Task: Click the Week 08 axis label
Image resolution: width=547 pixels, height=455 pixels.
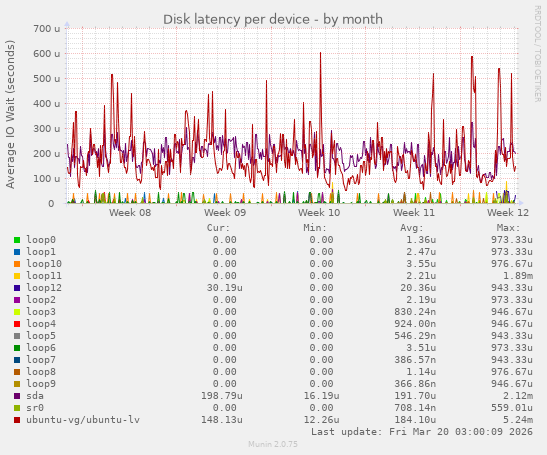Action: pos(130,212)
